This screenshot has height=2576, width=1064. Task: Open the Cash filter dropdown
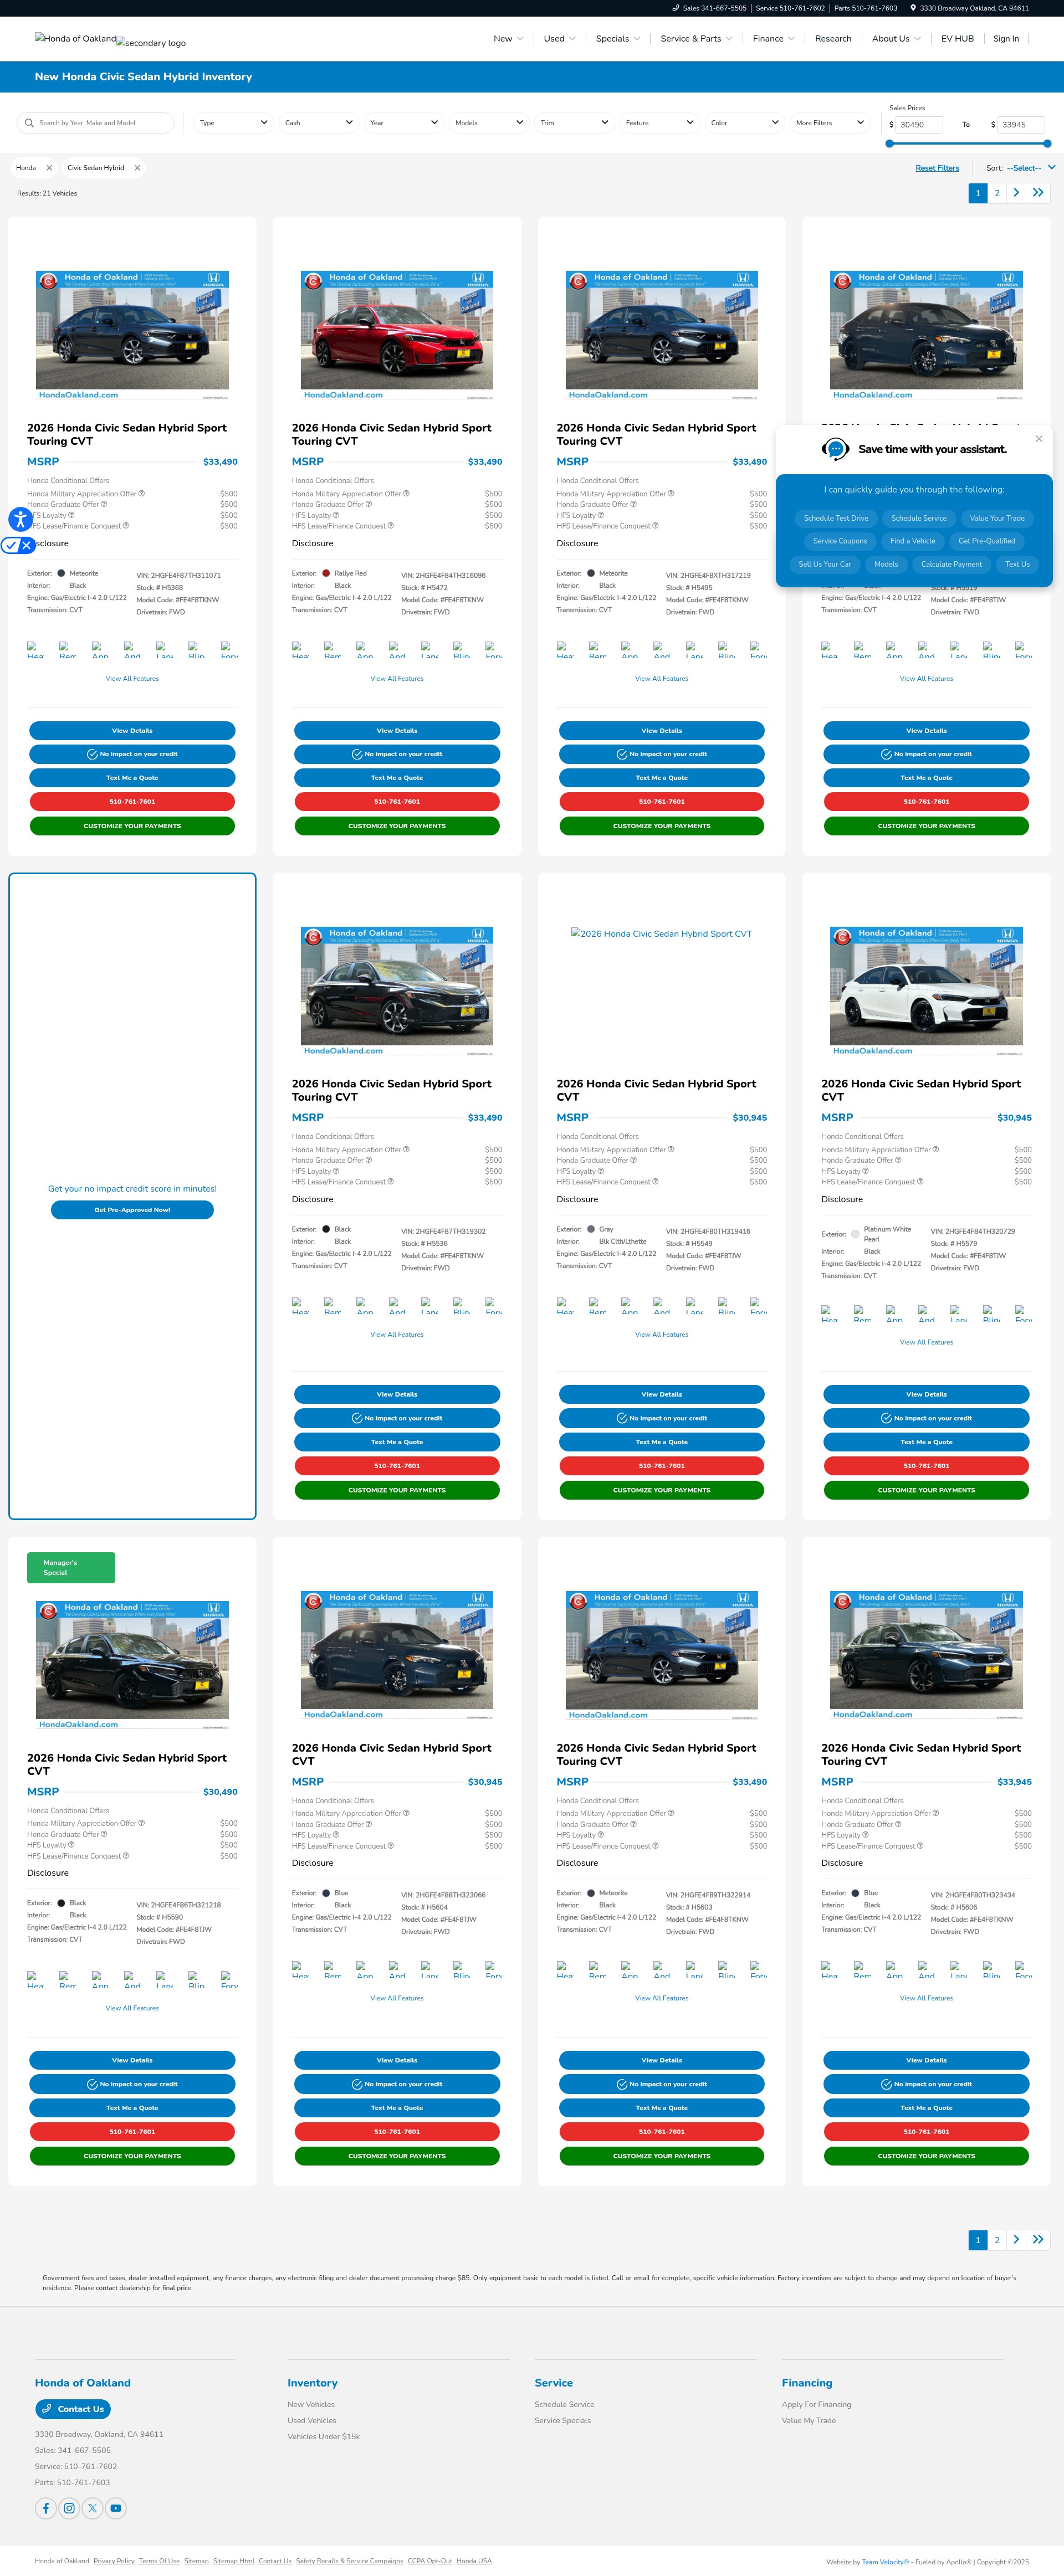click(319, 123)
